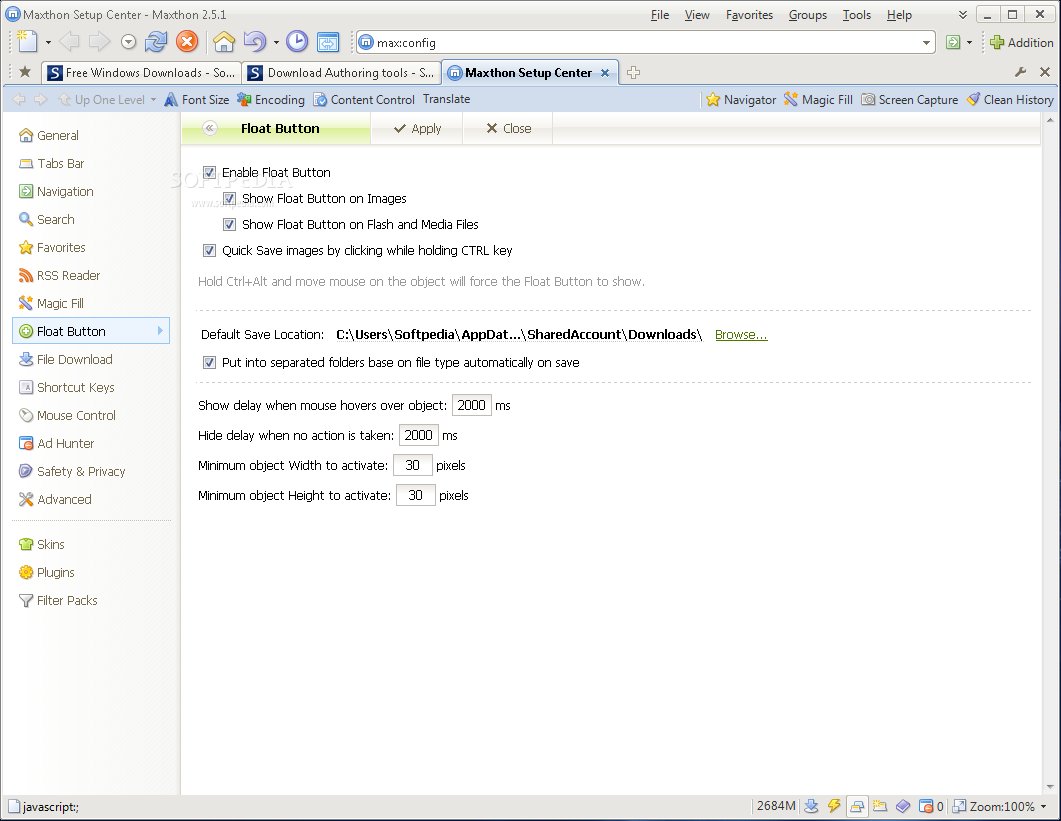
Task: Launch Screen Capture tool
Action: pos(909,99)
